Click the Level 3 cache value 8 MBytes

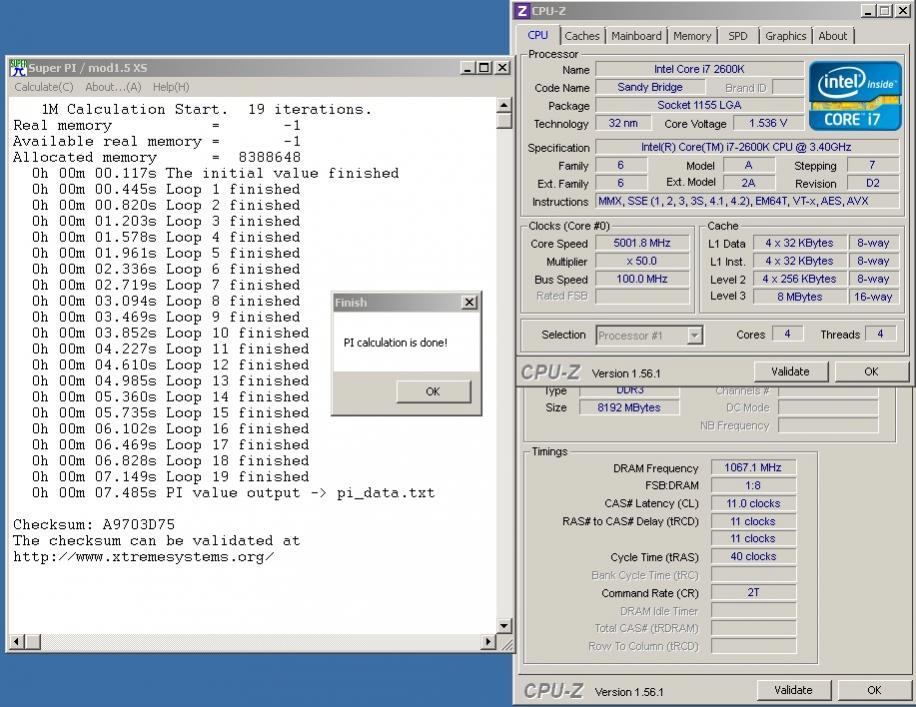point(799,297)
